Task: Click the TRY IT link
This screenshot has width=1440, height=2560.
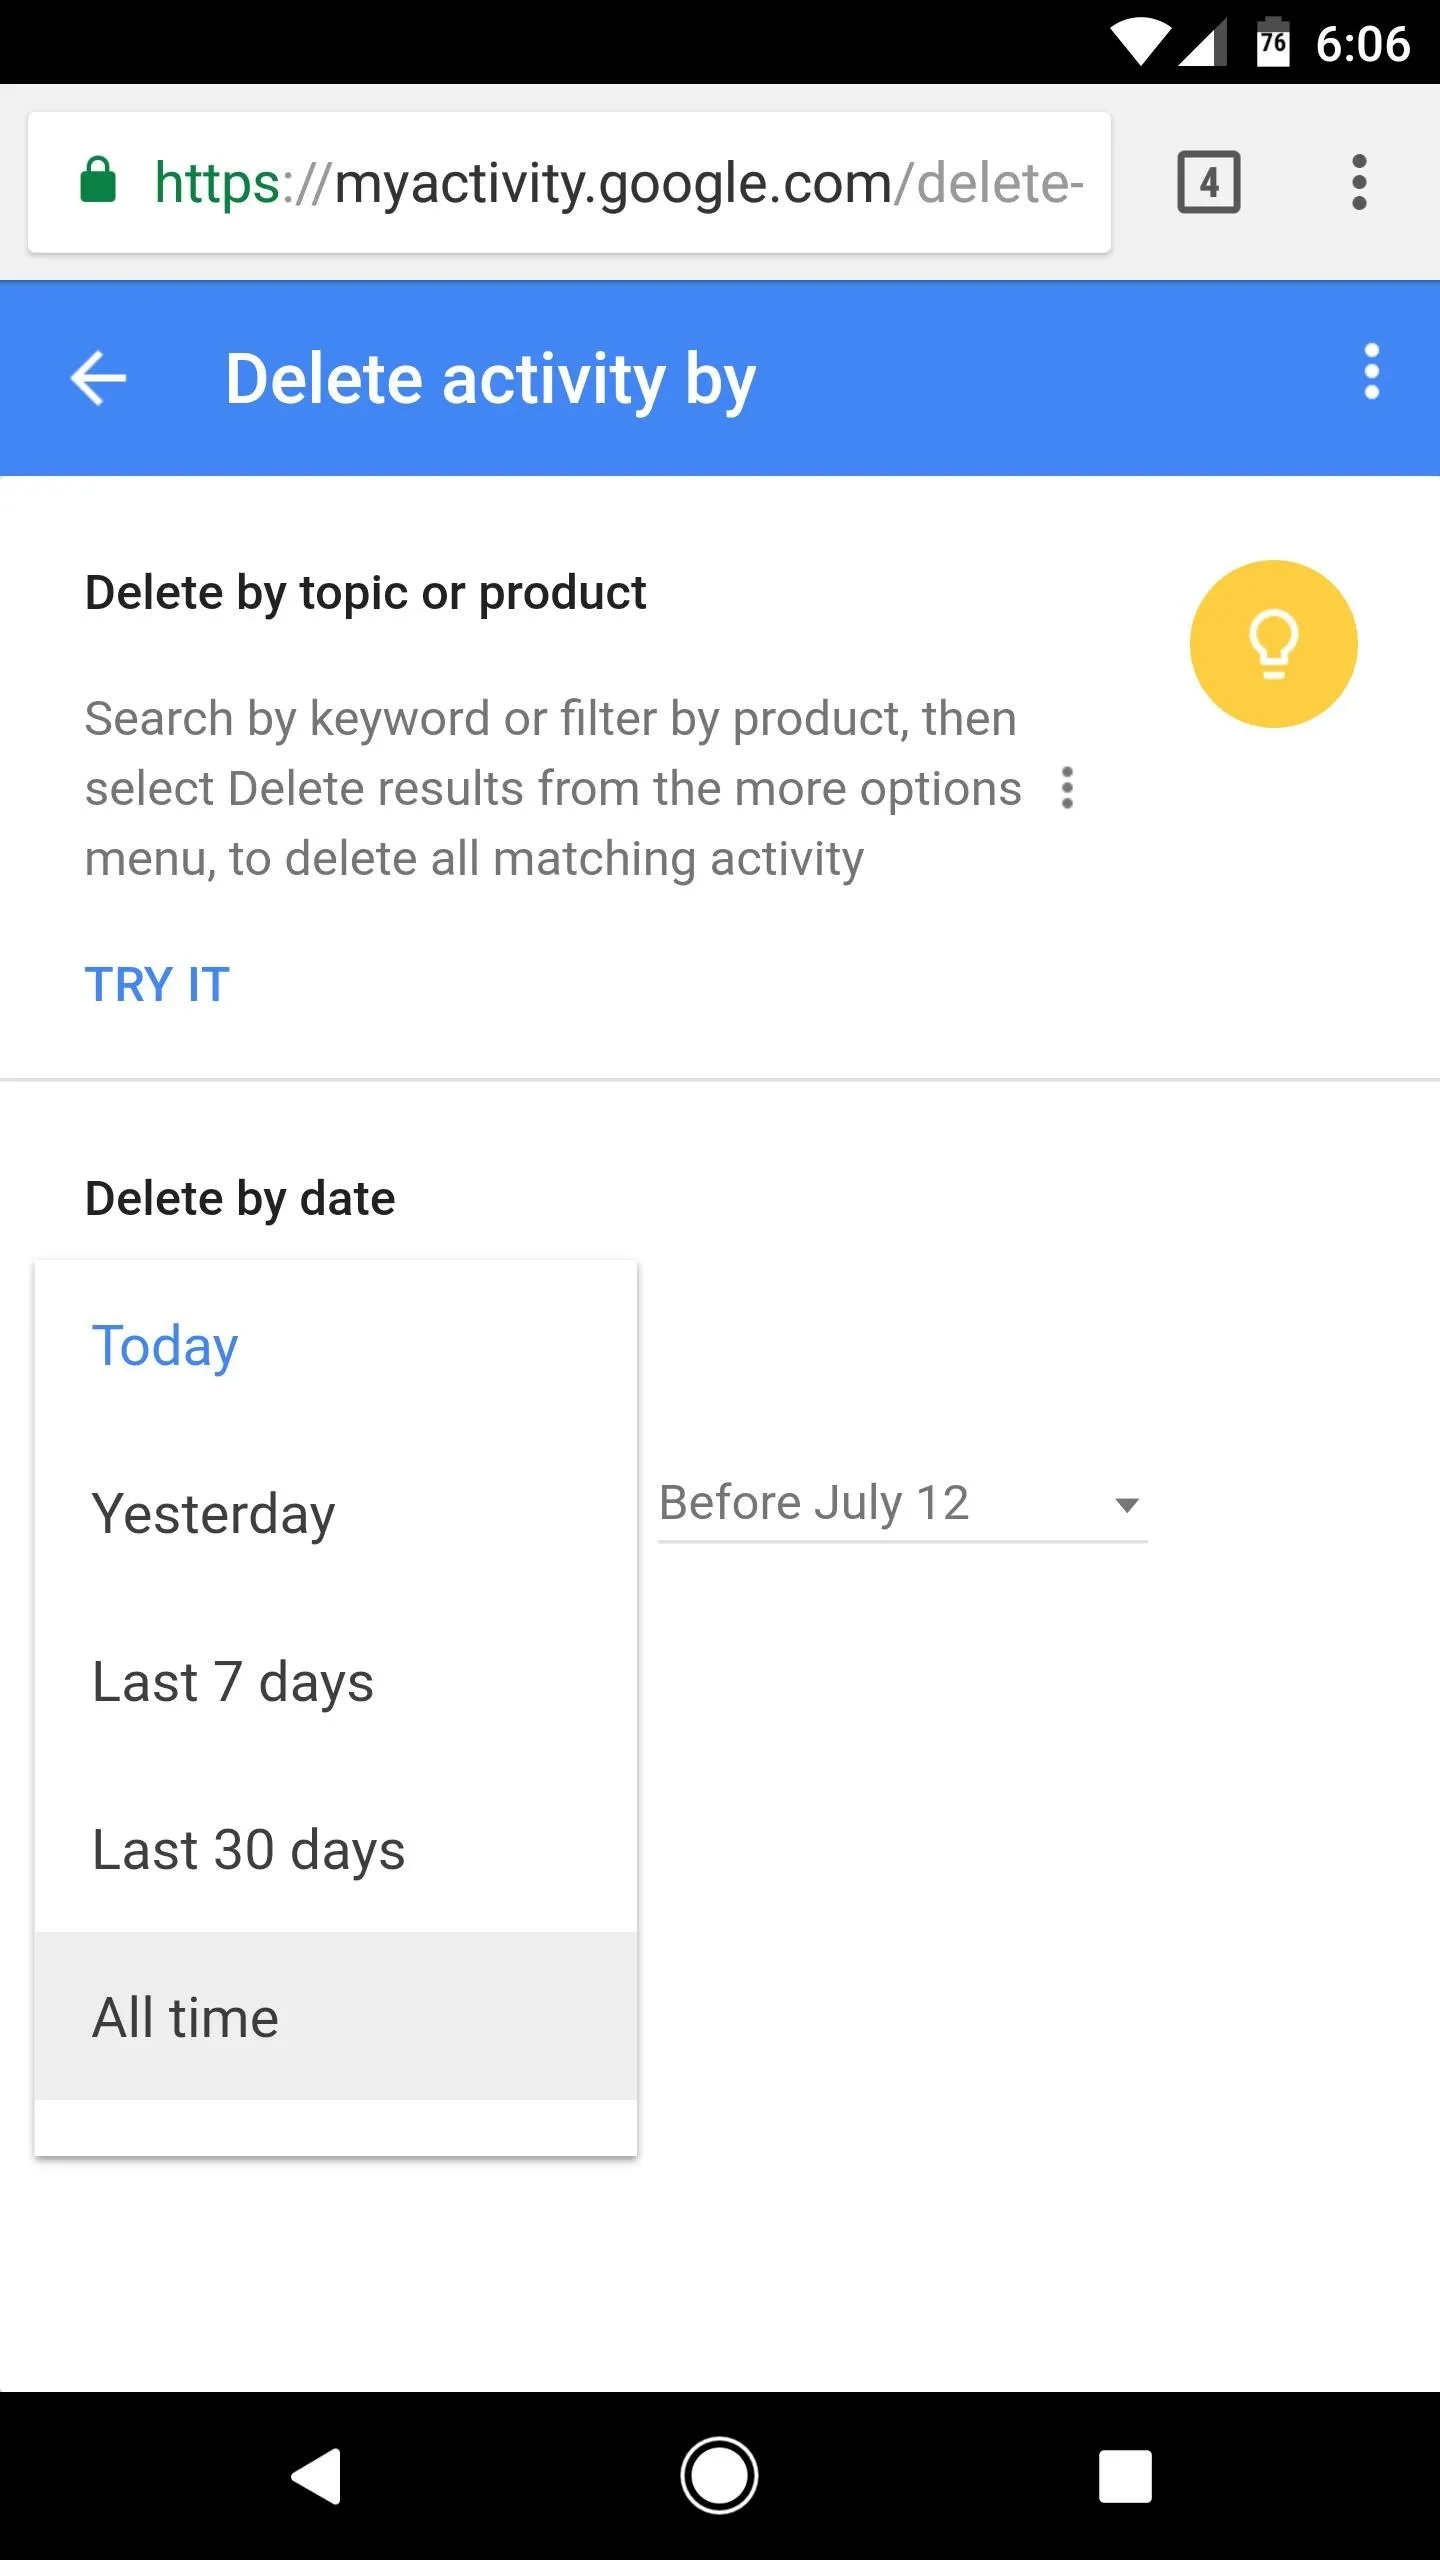Action: [157, 985]
